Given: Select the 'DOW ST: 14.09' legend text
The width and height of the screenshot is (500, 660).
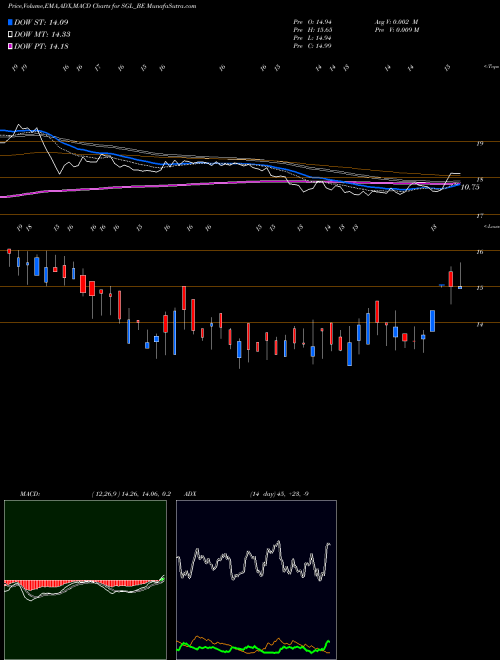Looking at the screenshot, I should click(x=41, y=22).
